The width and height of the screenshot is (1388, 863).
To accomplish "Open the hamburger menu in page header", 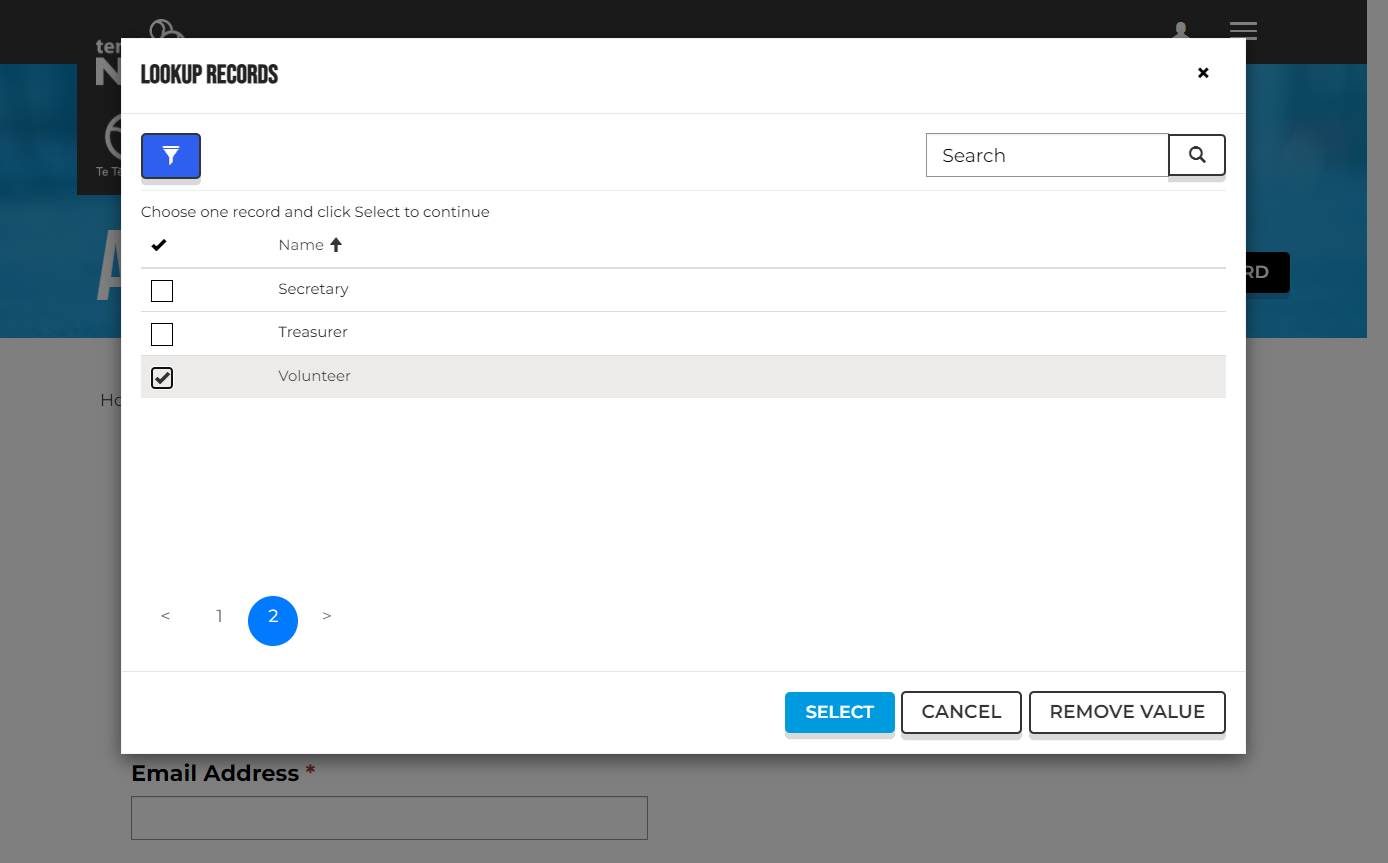I will pyautogui.click(x=1243, y=31).
